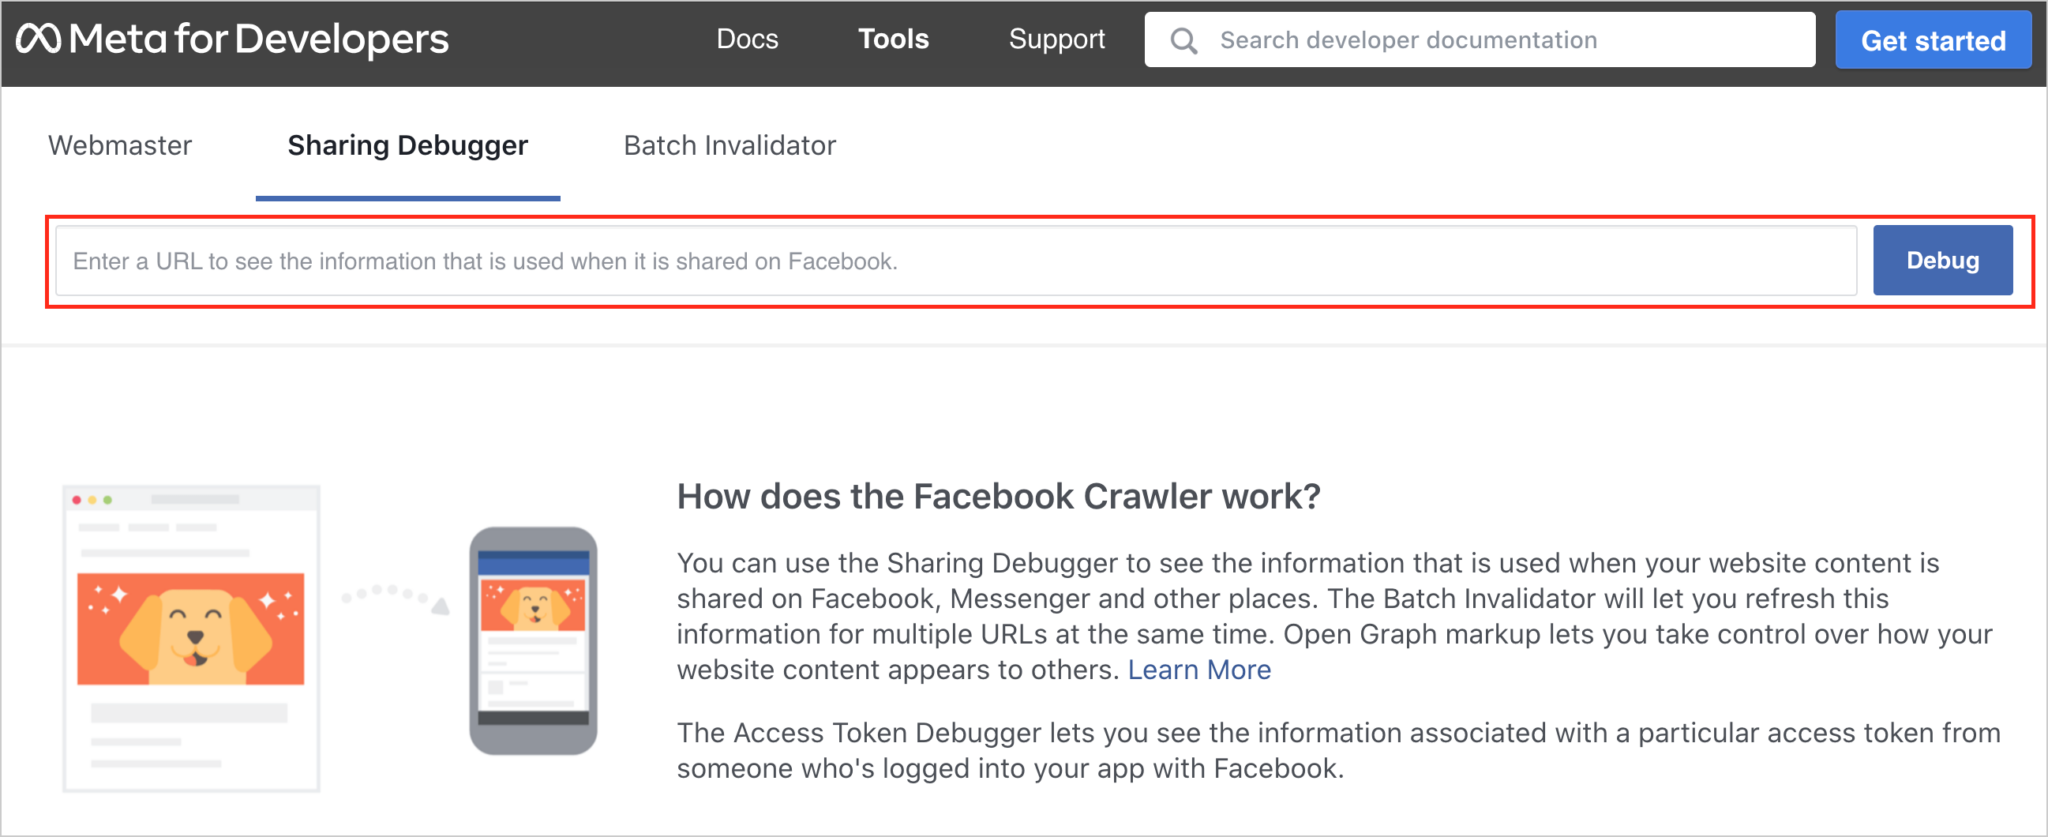Open the Support menu

pos(1057,39)
